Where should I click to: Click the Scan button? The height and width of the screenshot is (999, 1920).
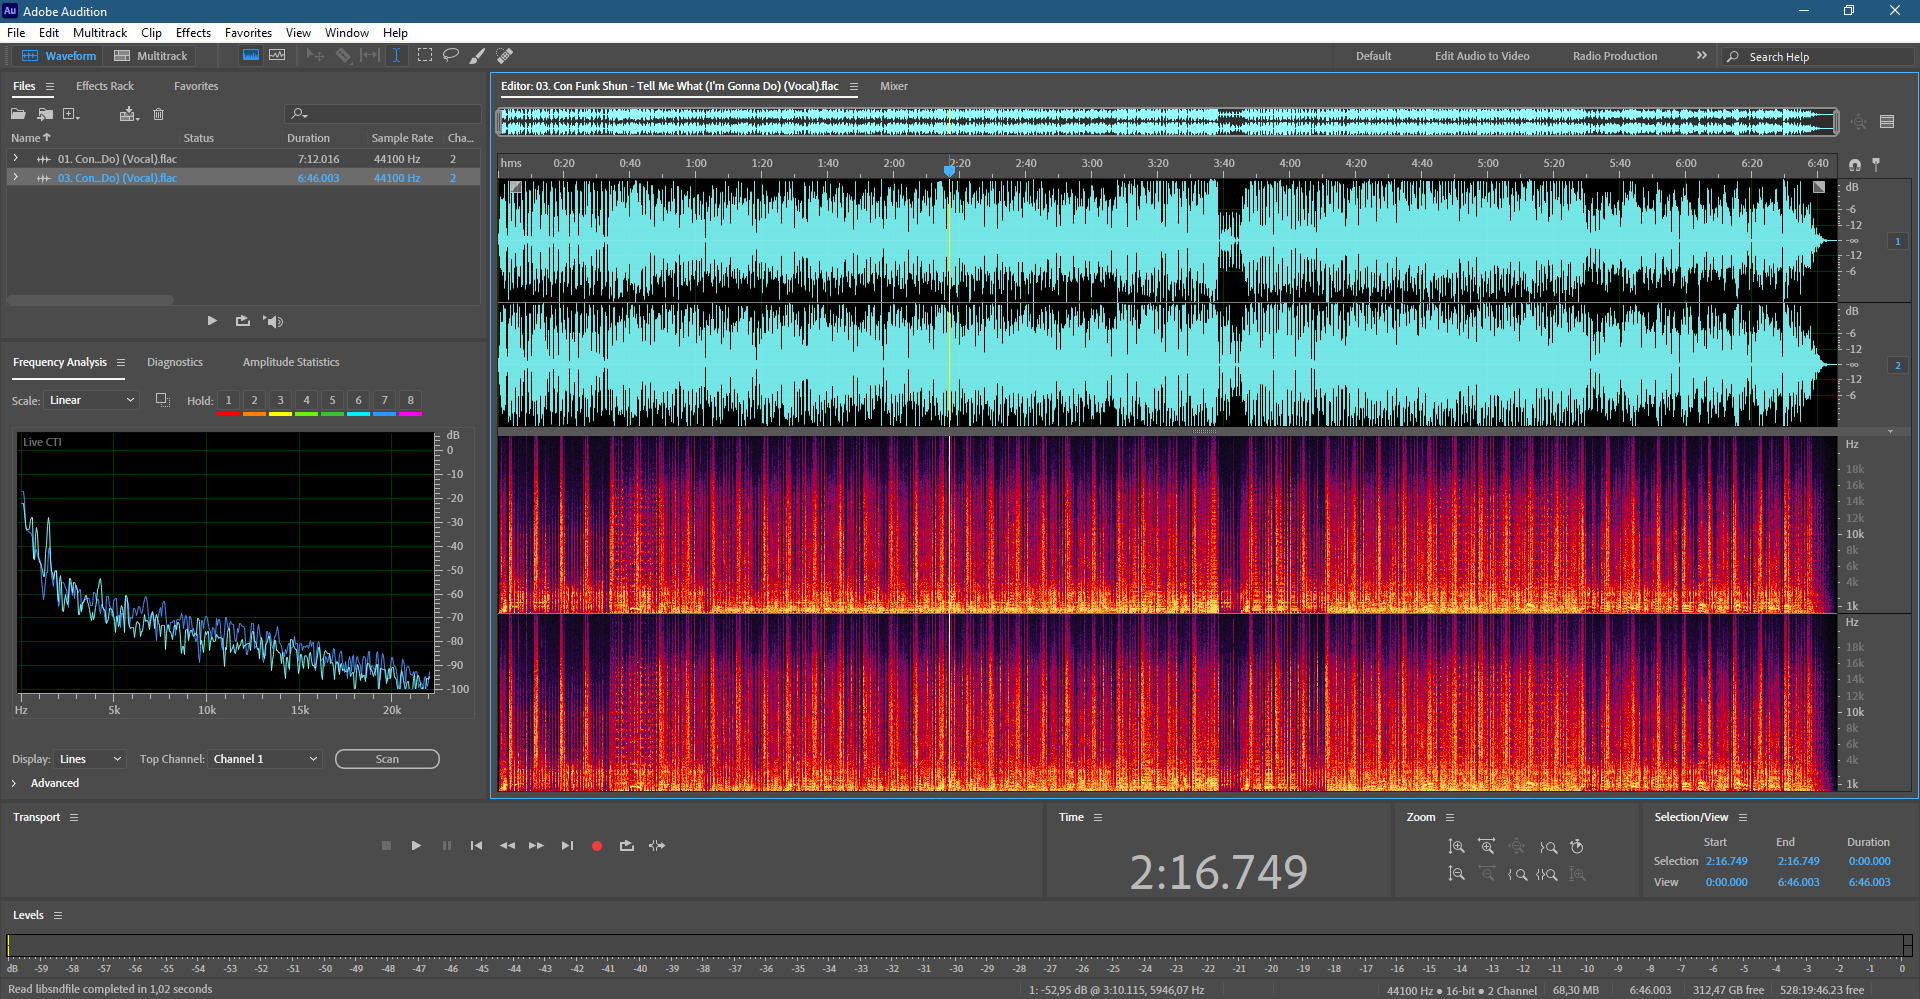(387, 759)
